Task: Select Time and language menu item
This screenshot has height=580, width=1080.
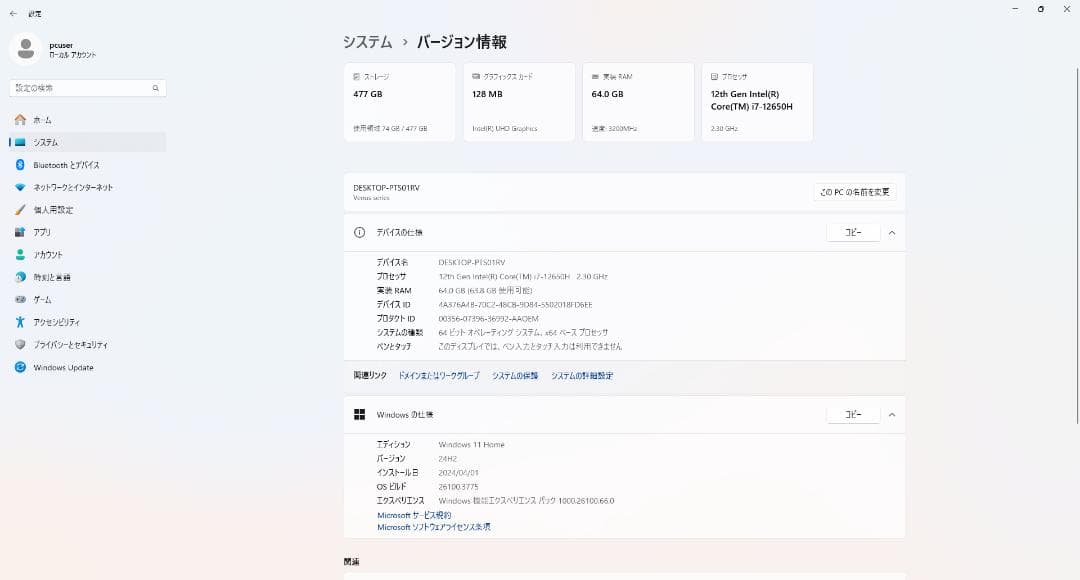Action: point(52,277)
